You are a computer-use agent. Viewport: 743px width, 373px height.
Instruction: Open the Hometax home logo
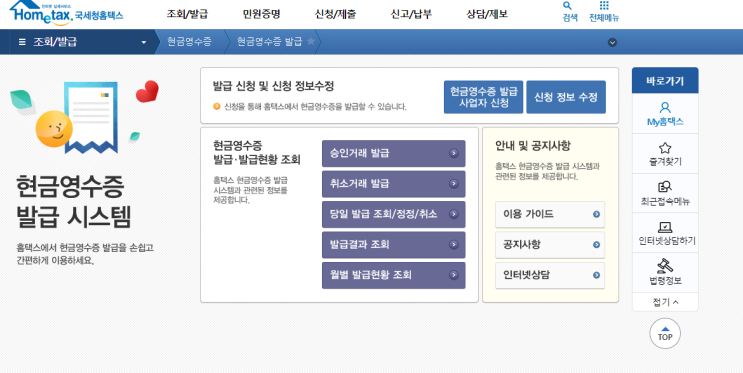point(66,13)
